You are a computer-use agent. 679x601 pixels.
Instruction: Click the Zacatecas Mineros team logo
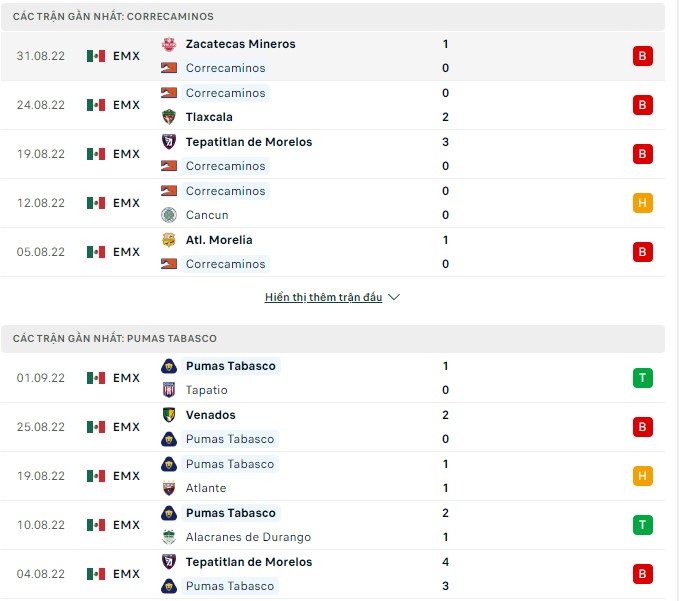[x=168, y=44]
